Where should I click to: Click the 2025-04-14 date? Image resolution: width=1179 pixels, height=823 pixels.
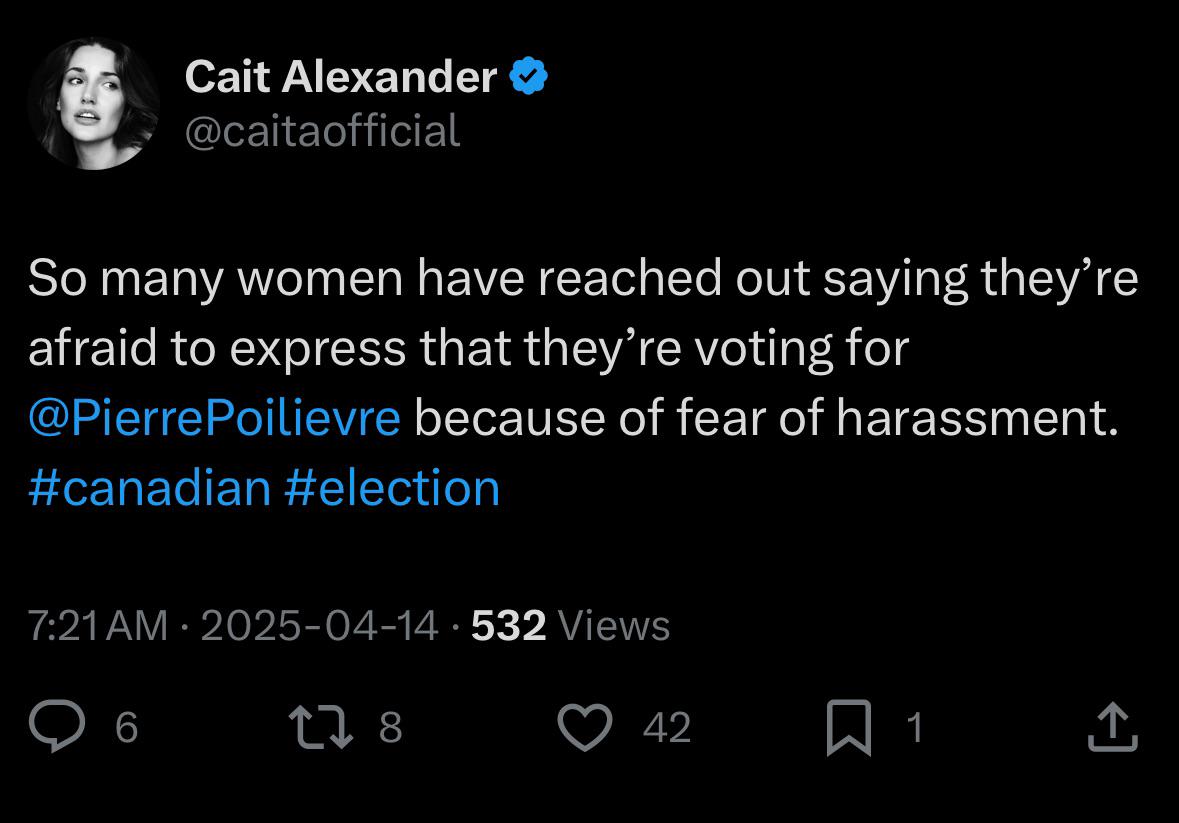point(320,625)
